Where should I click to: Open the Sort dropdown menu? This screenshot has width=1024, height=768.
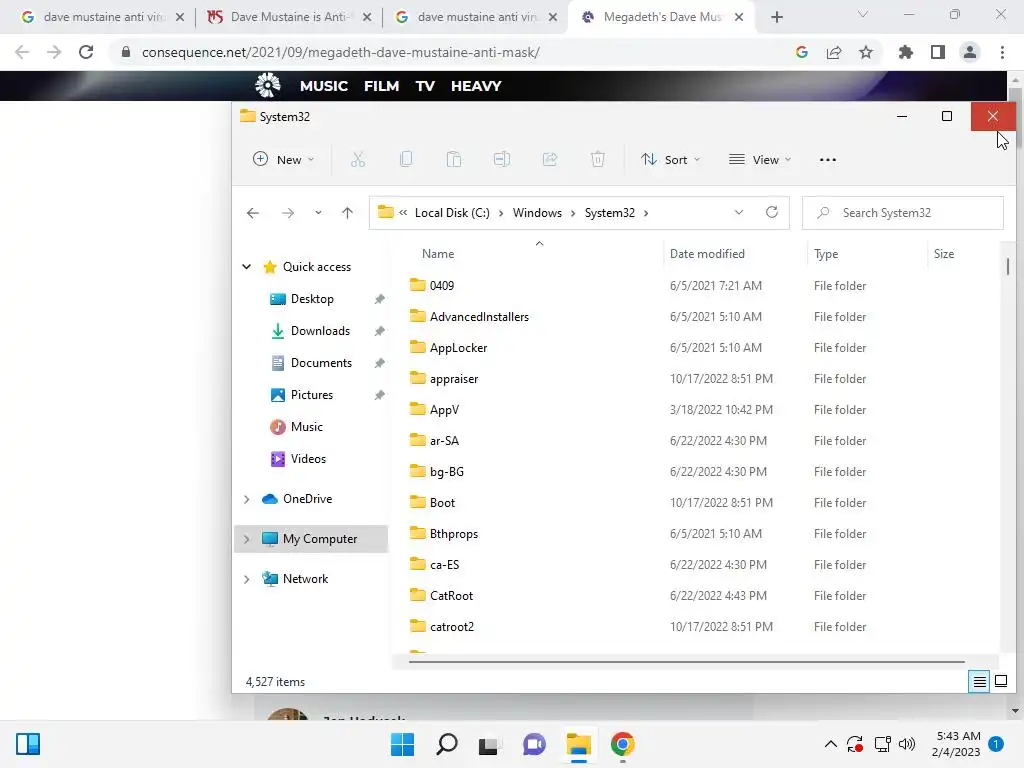670,160
